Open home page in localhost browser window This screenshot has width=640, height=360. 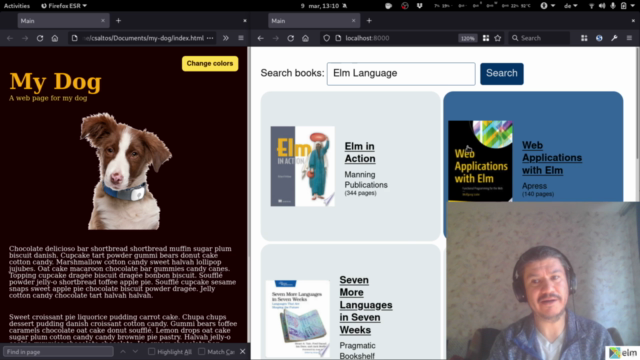pyautogui.click(x=305, y=38)
